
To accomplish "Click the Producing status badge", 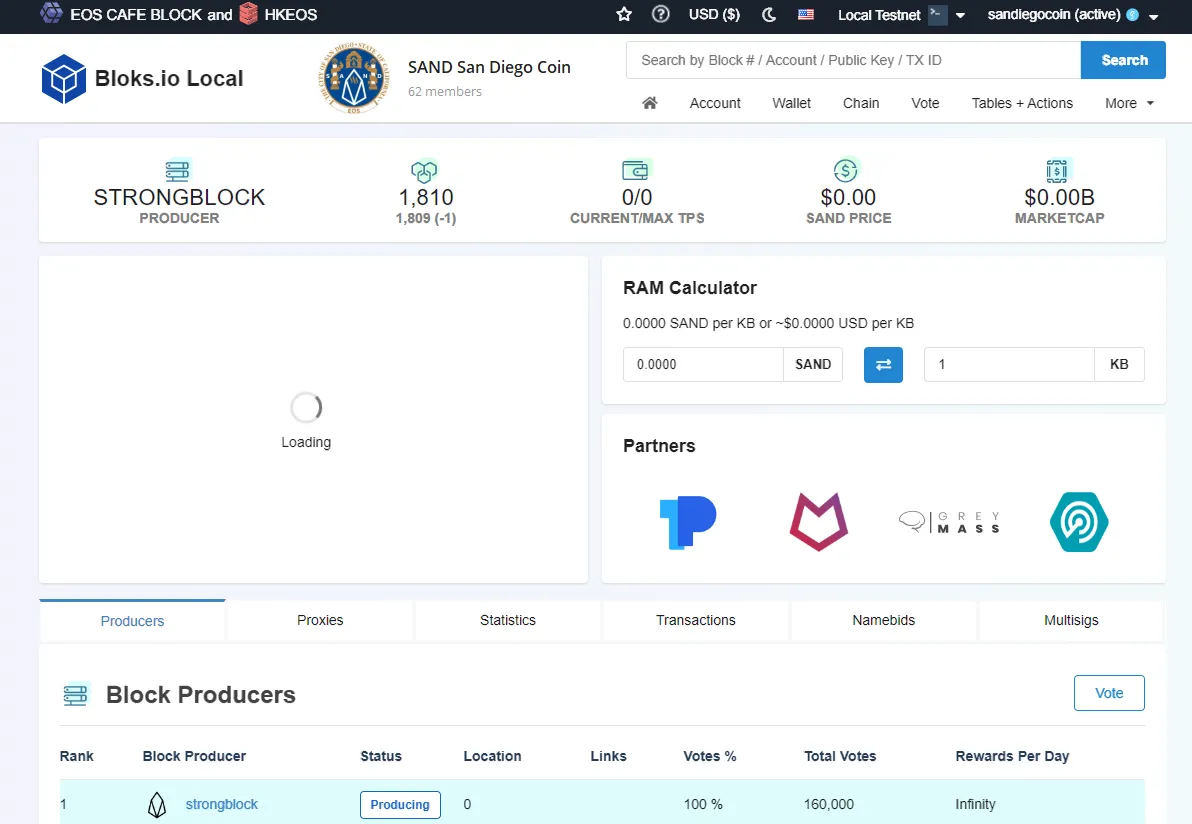I will click(x=400, y=804).
